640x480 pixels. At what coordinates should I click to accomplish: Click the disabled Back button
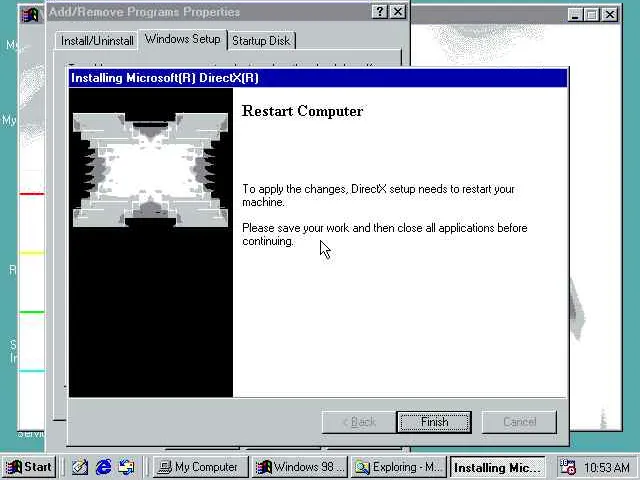coord(359,422)
